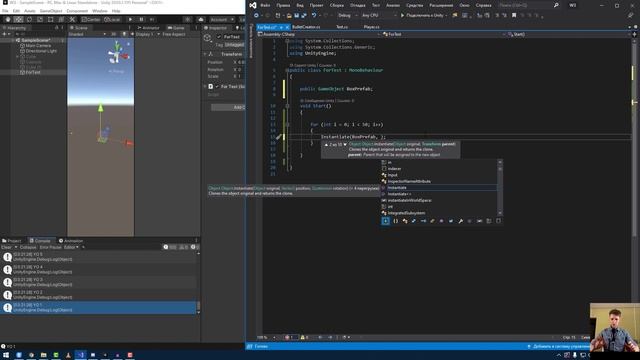
Task: Click Visual Studio search magnifier icon
Action: click(556, 5)
